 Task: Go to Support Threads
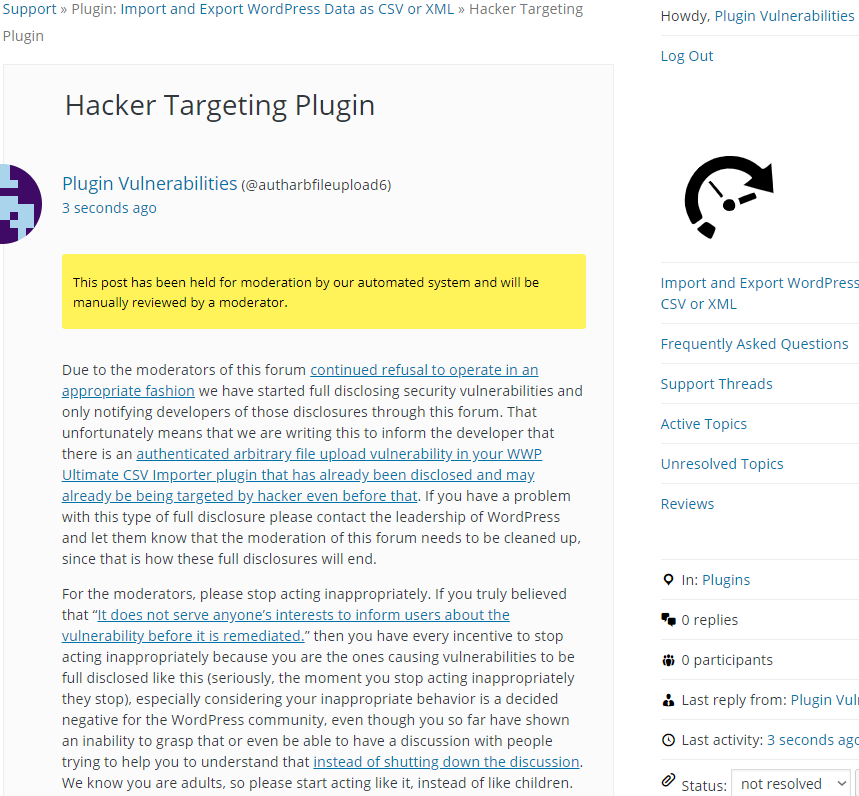716,383
